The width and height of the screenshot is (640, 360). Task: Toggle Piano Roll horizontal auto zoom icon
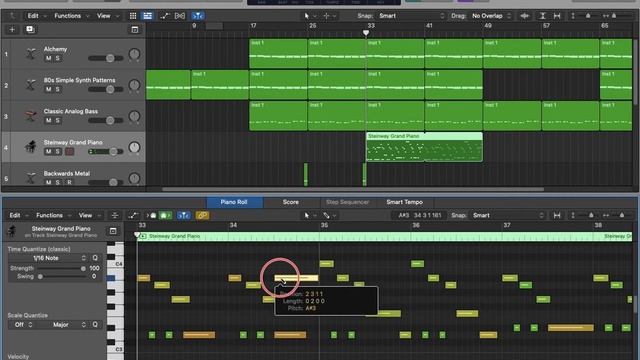click(x=557, y=215)
